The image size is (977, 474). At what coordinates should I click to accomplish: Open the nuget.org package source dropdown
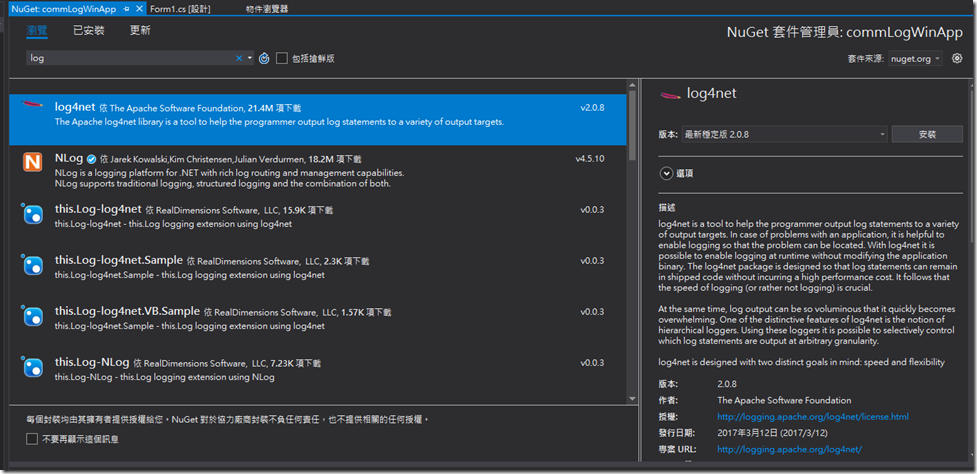coord(915,59)
